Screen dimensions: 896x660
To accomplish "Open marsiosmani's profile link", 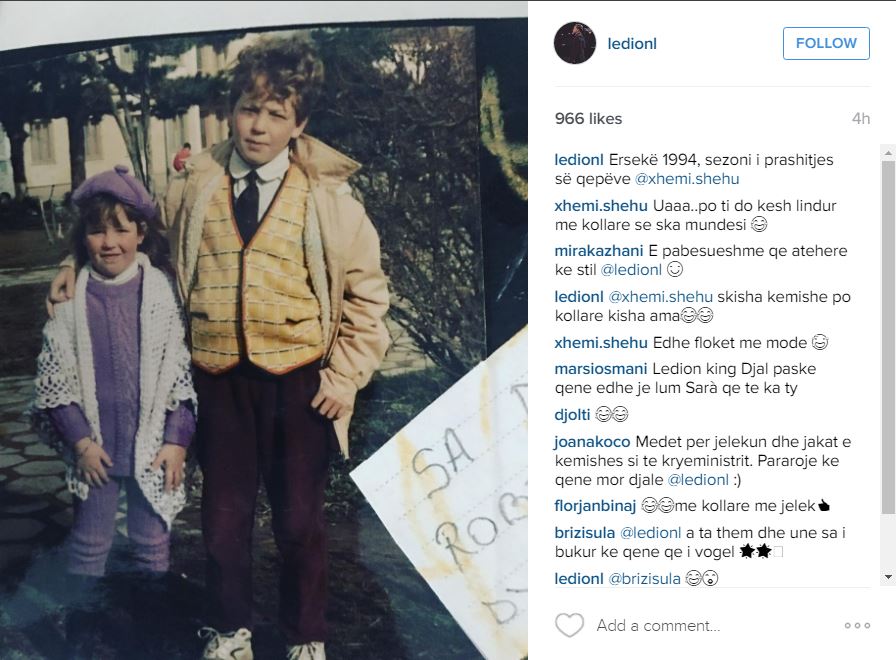I will tap(601, 369).
